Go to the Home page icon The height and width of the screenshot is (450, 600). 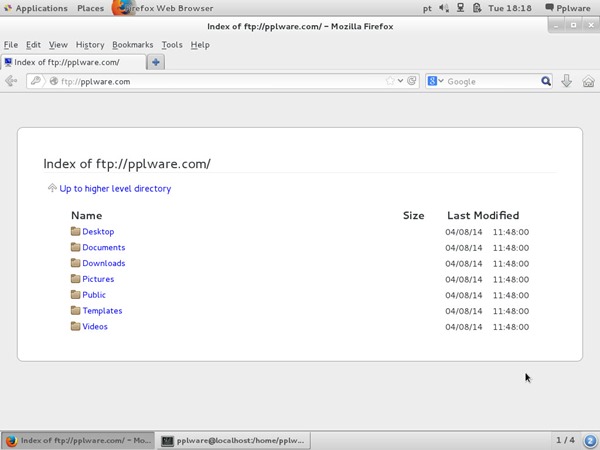click(x=588, y=81)
